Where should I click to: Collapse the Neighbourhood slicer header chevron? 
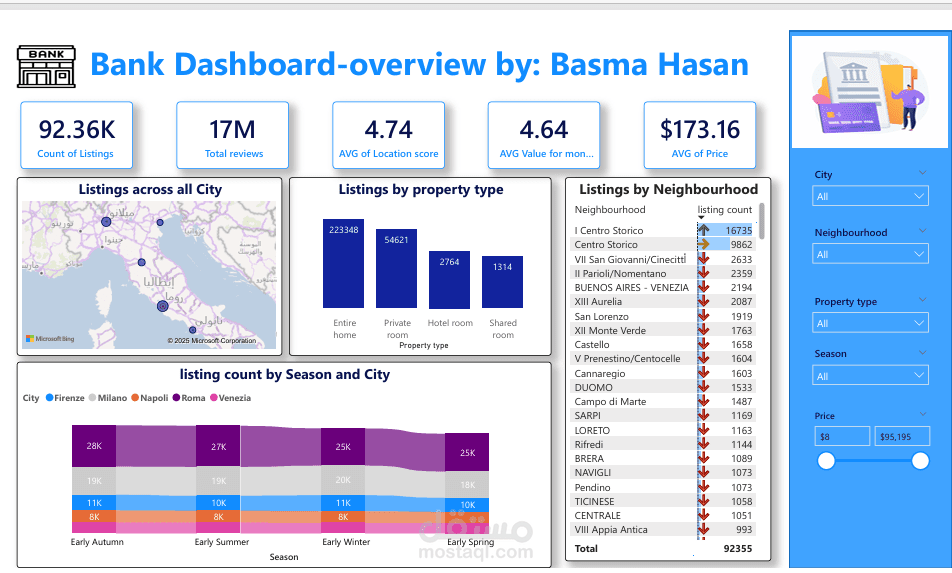(x=922, y=231)
